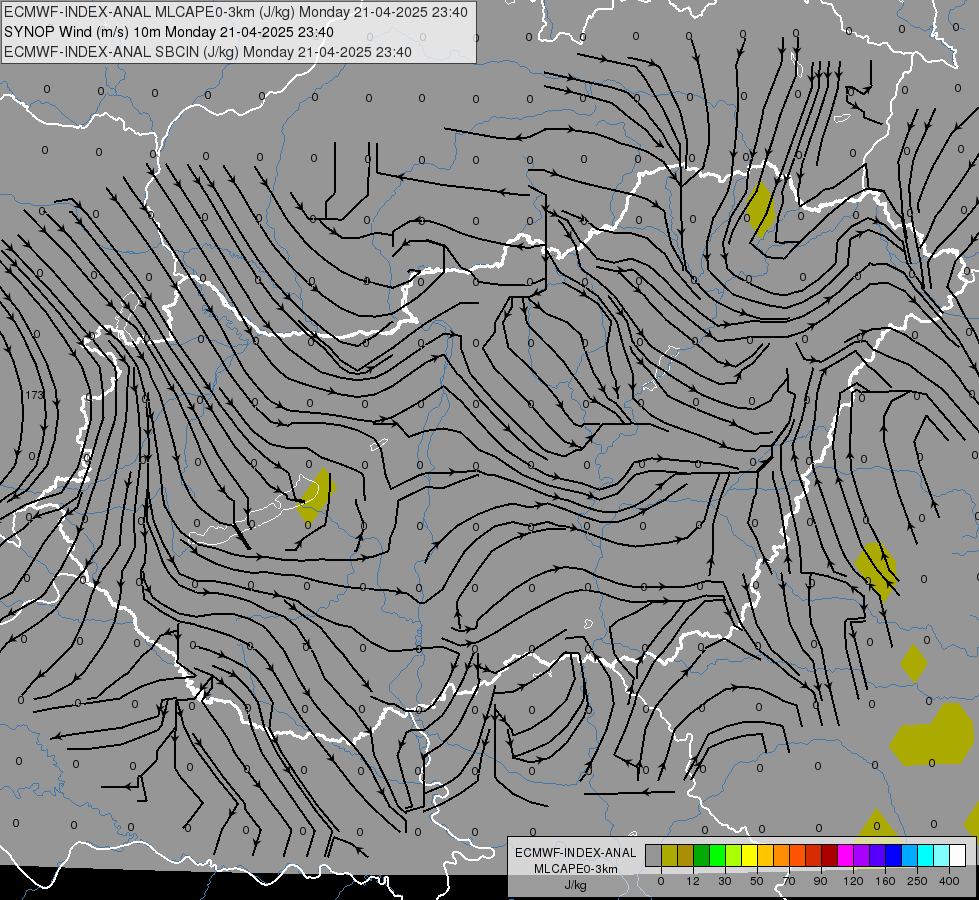Click the legend unit 'J/kg'
Viewport: 979px width, 900px height.
(575, 884)
